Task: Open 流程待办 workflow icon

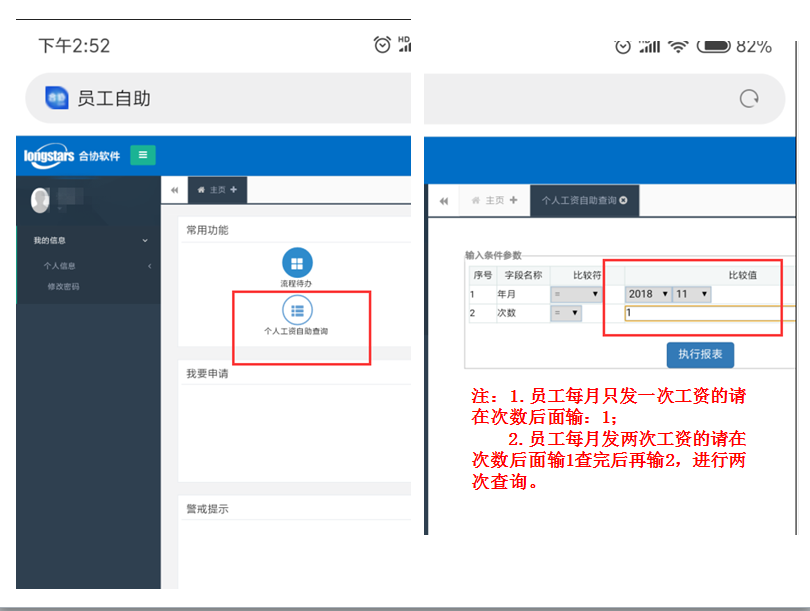Action: click(x=297, y=268)
